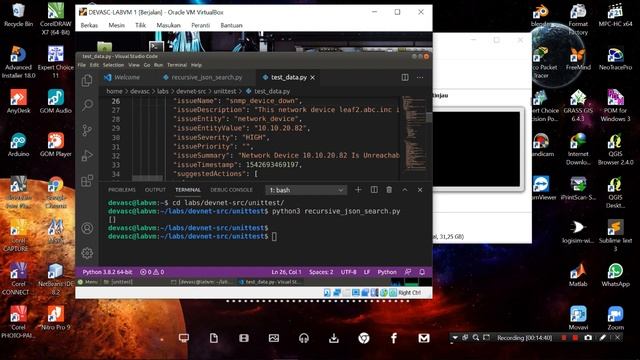Open Zoom desktop icon
The height and width of the screenshot is (360, 640).
(615, 318)
